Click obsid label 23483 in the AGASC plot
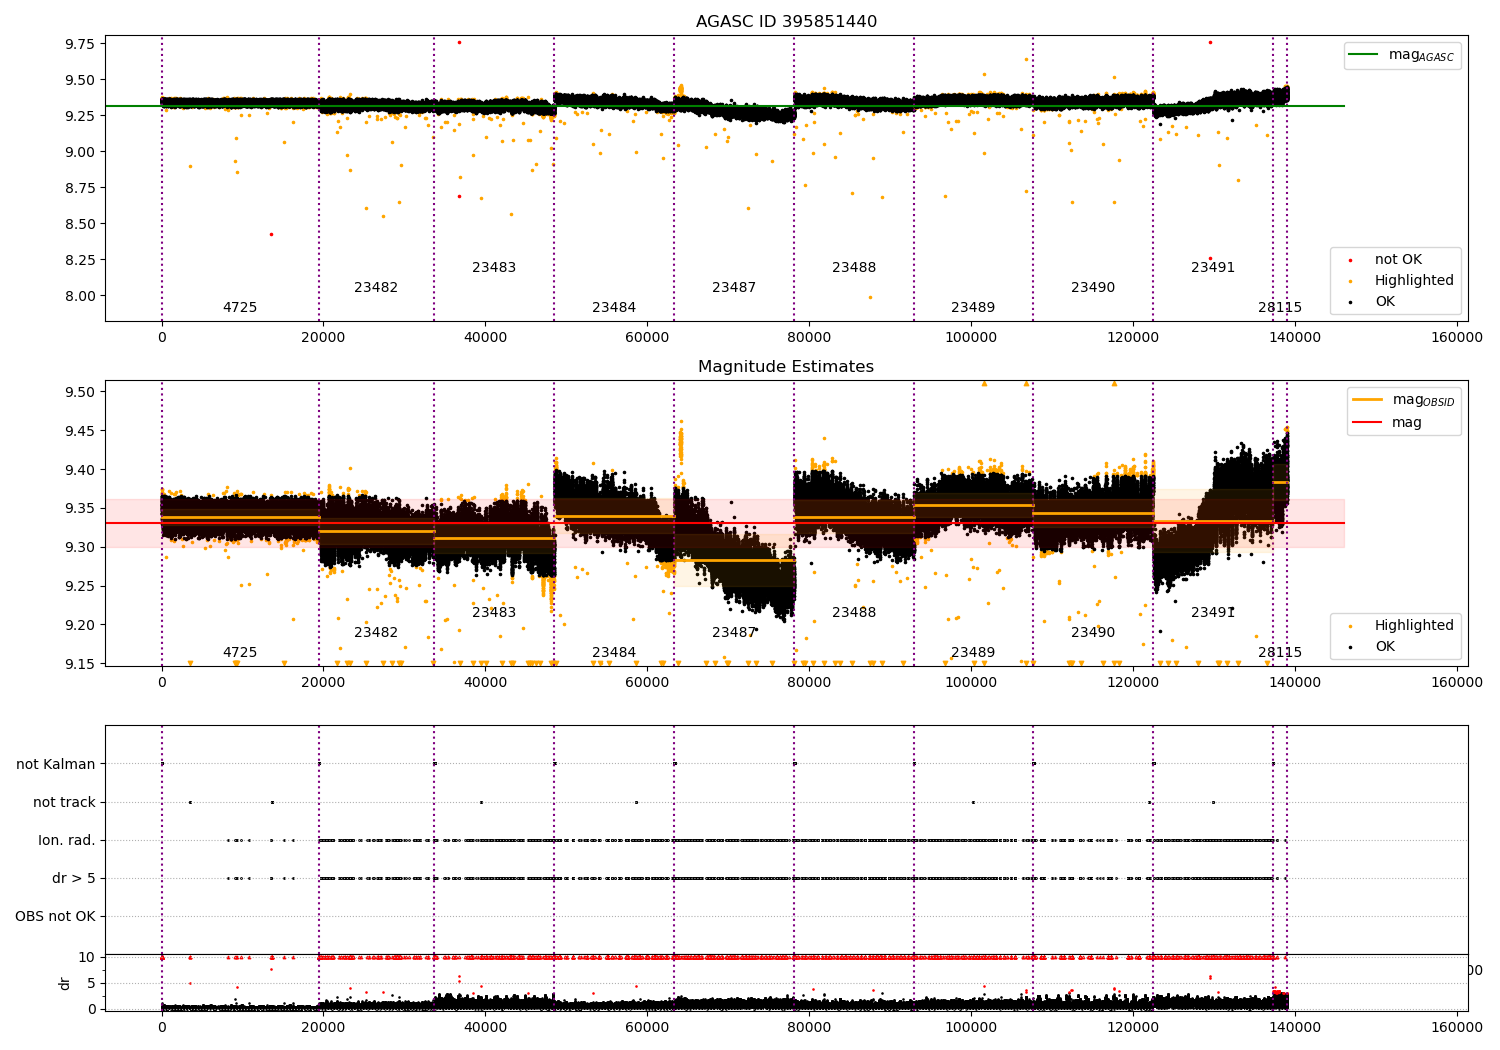This screenshot has height=1050, width=1500. (494, 268)
